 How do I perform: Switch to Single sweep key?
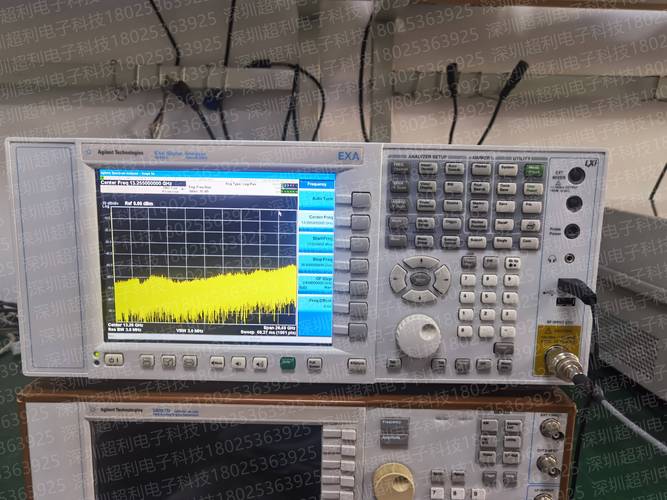click(x=503, y=243)
